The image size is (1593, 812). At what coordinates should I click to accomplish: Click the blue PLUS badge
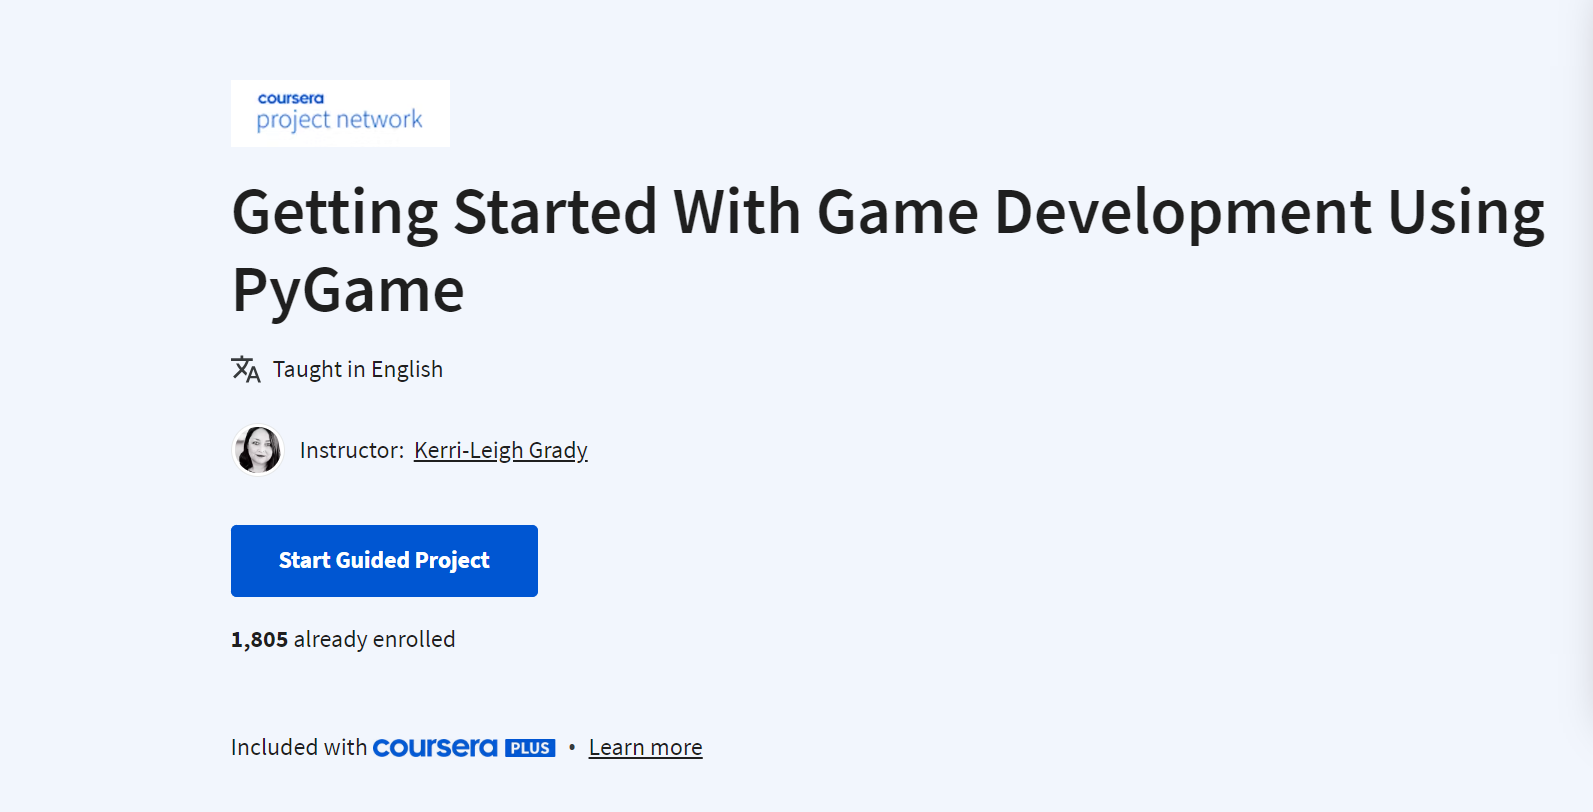[x=530, y=748]
